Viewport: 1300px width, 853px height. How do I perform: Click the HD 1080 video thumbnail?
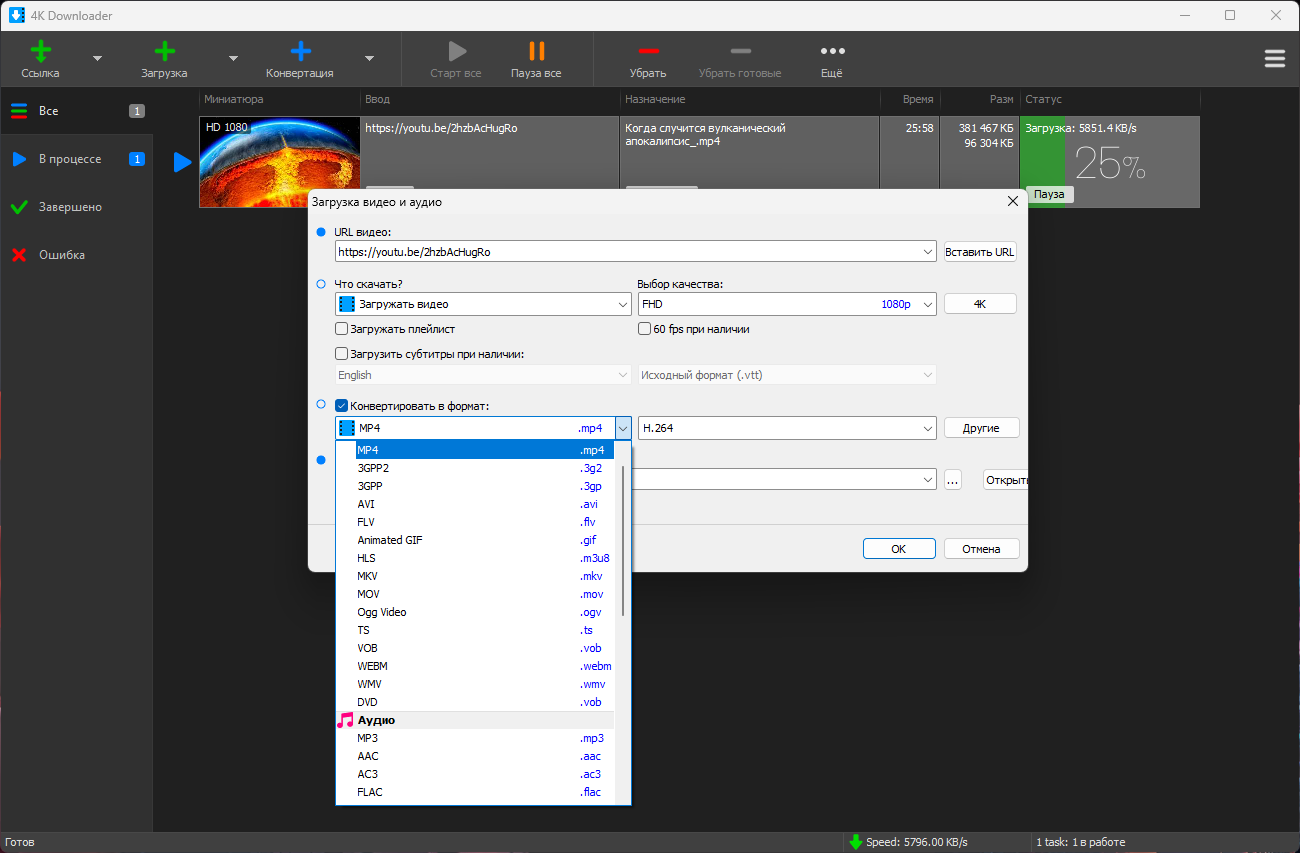click(x=279, y=162)
